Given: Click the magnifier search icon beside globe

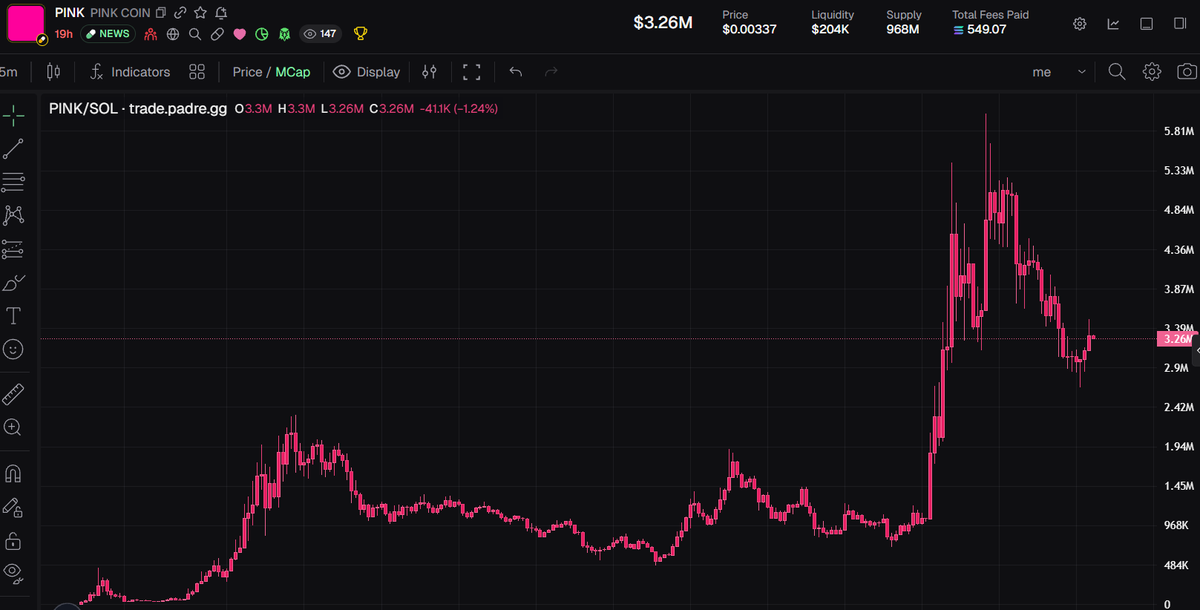Looking at the screenshot, I should 195,34.
